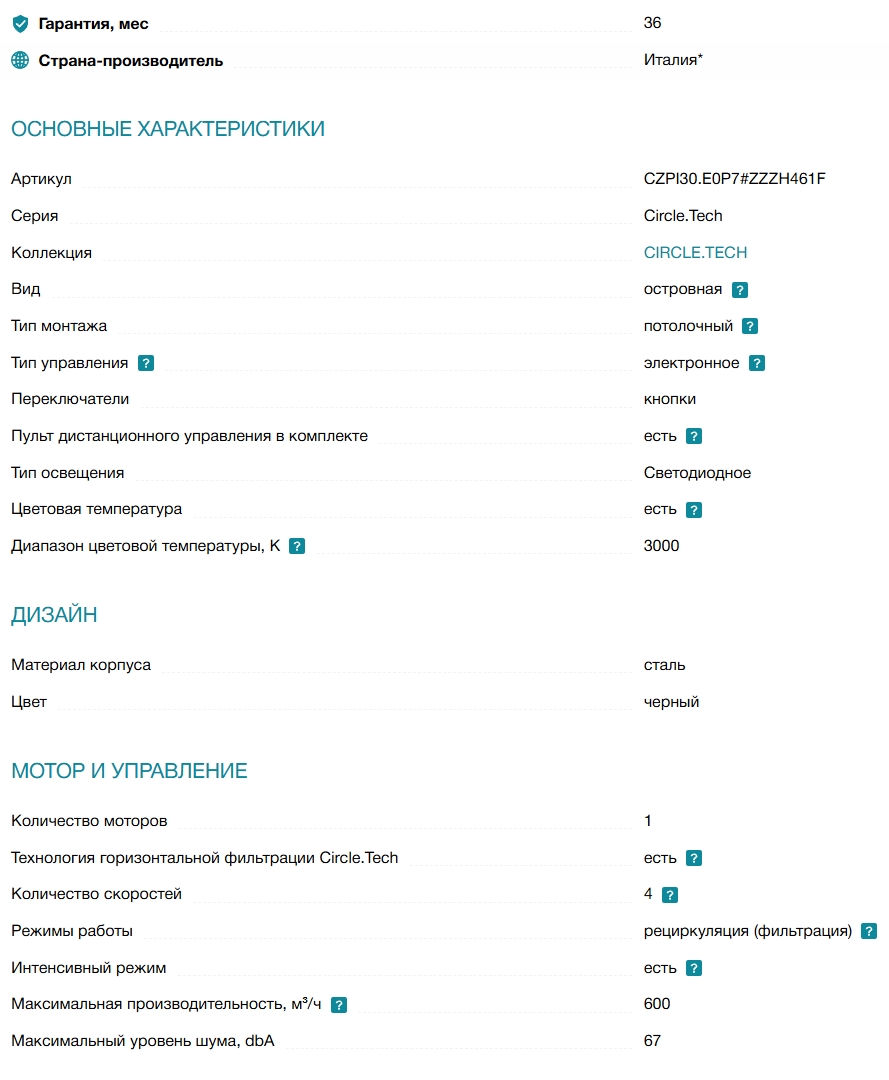Open help for Пульт дистанционного управления value

click(694, 436)
